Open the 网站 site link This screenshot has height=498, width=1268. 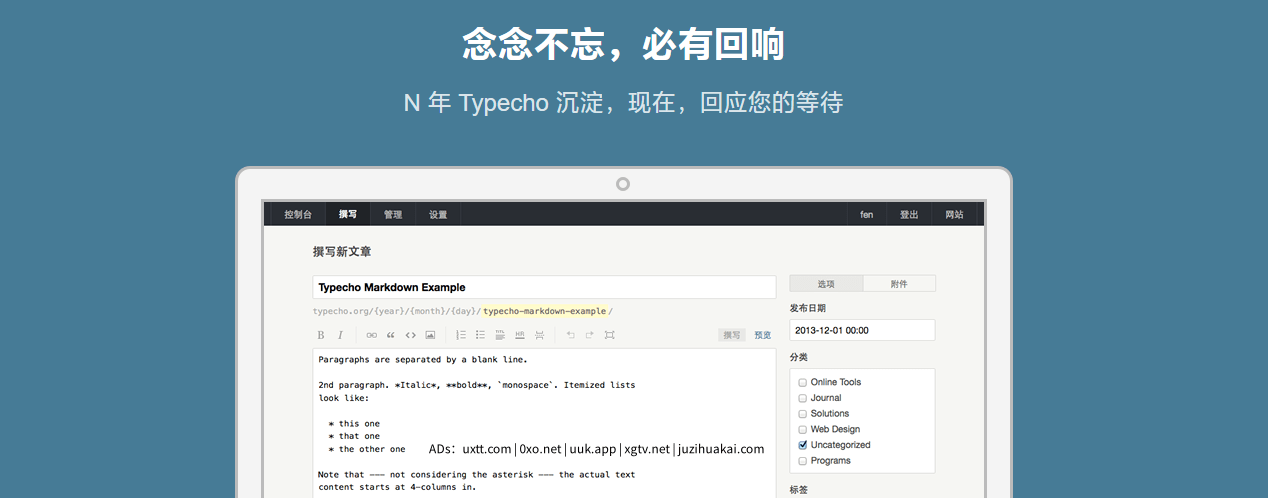955,215
